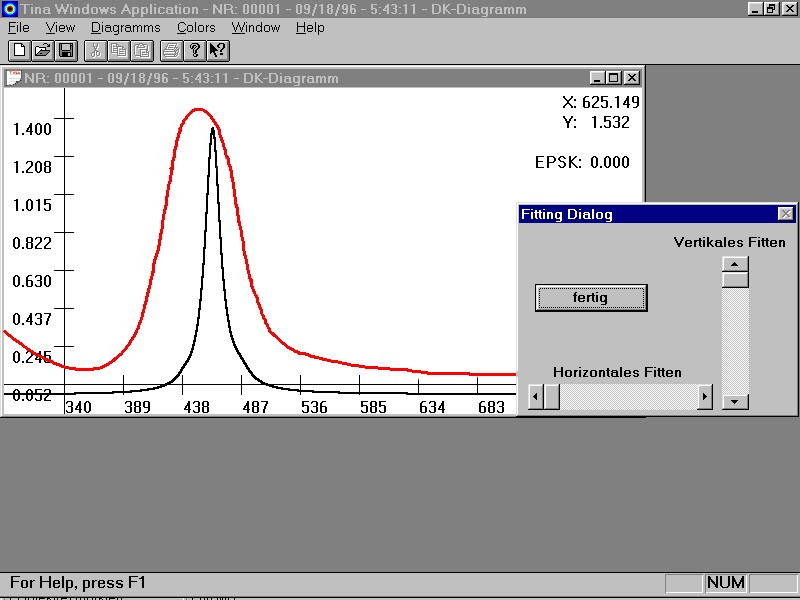The width and height of the screenshot is (800, 600).
Task: Open the File menu
Action: [x=18, y=27]
